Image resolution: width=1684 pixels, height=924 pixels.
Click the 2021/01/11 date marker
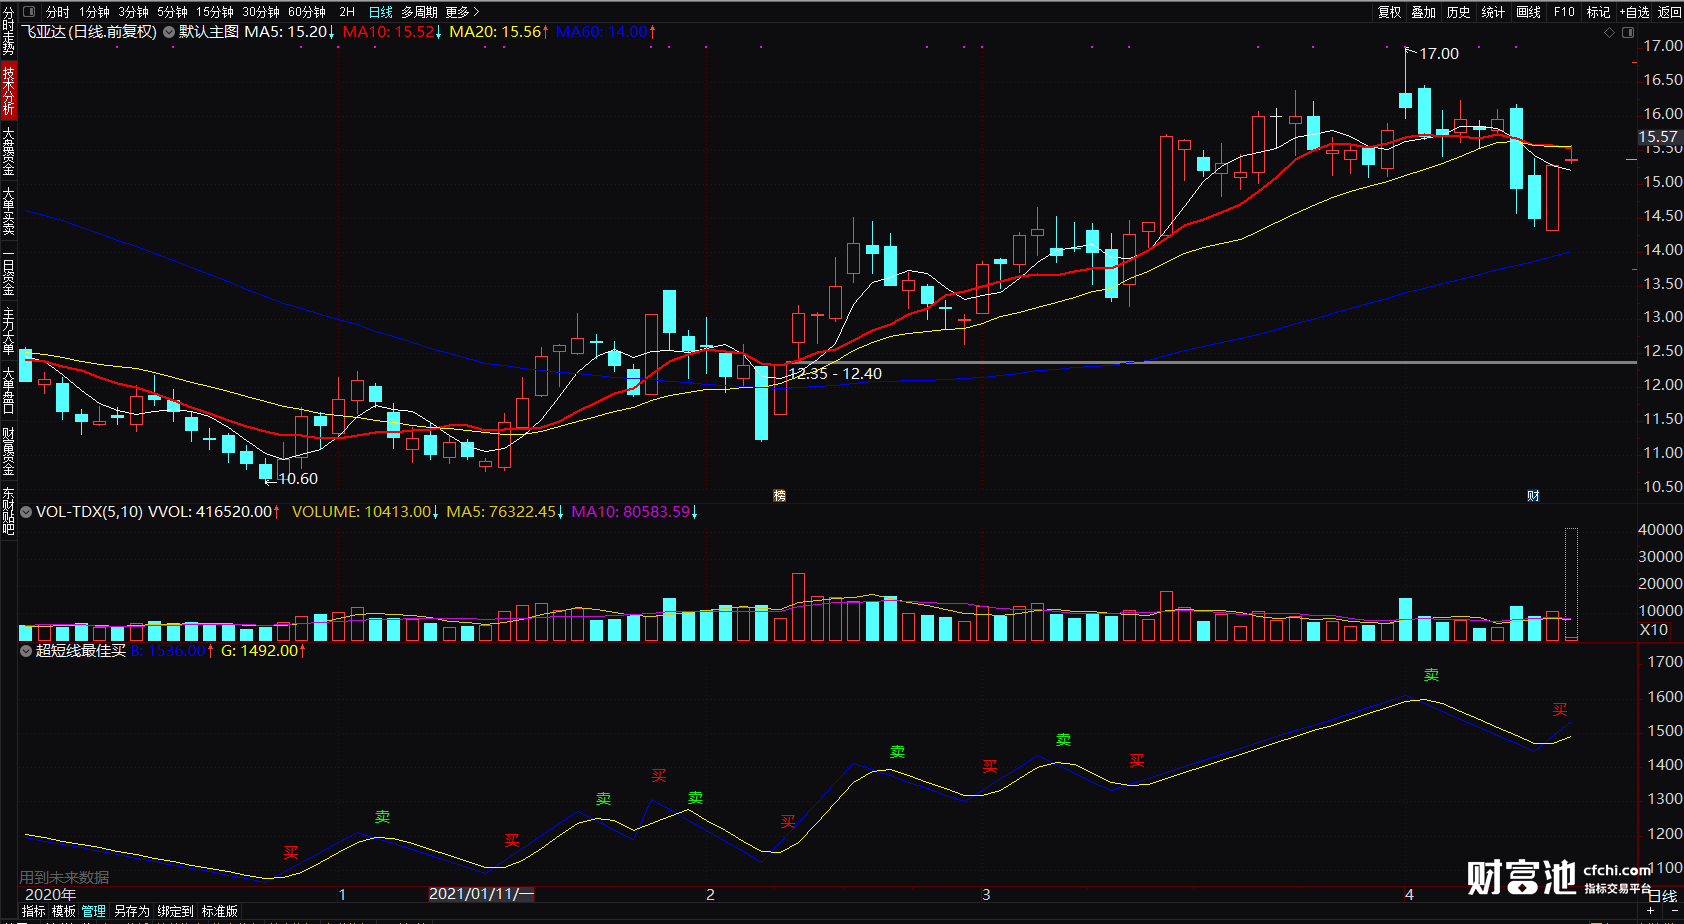481,894
